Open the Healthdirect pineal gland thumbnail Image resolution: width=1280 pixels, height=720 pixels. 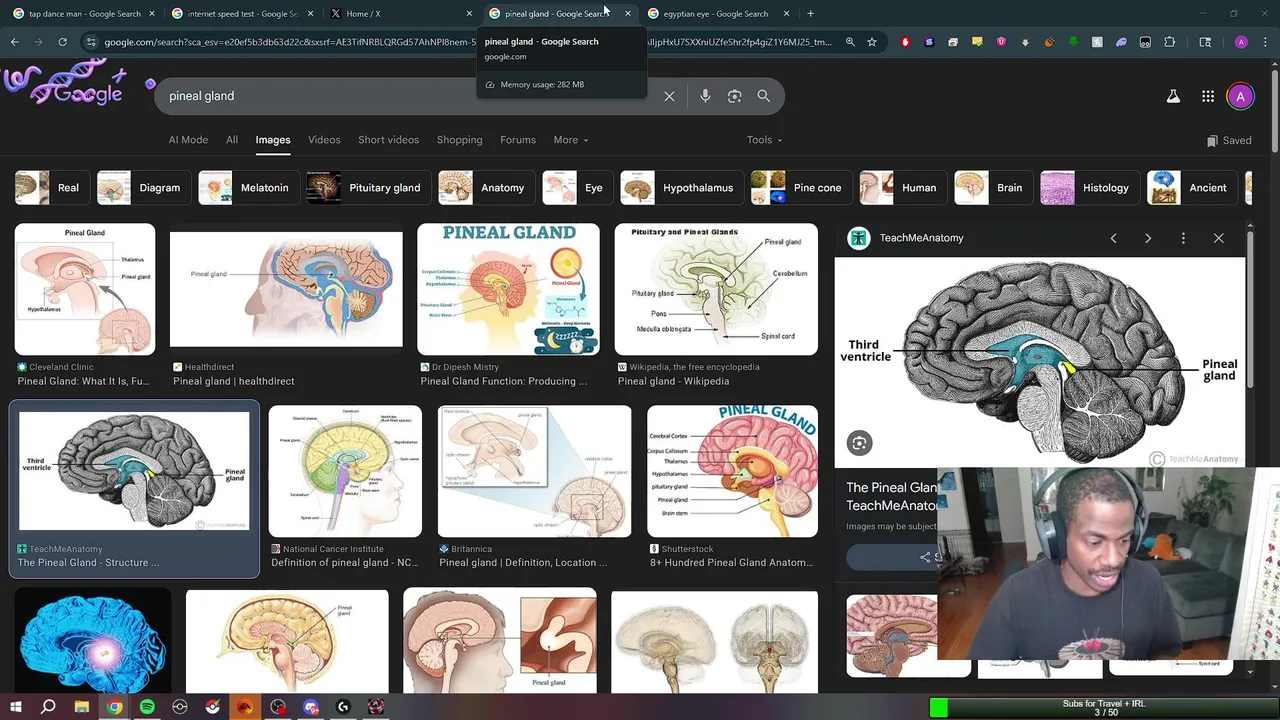point(286,290)
